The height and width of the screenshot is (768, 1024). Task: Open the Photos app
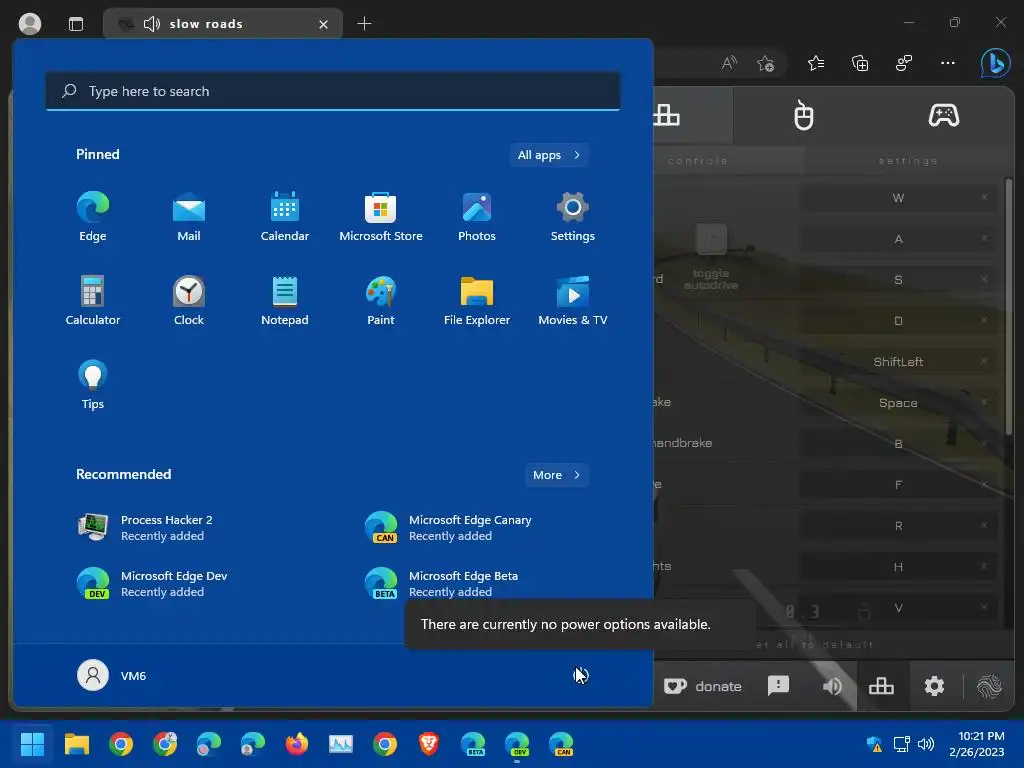(x=477, y=217)
